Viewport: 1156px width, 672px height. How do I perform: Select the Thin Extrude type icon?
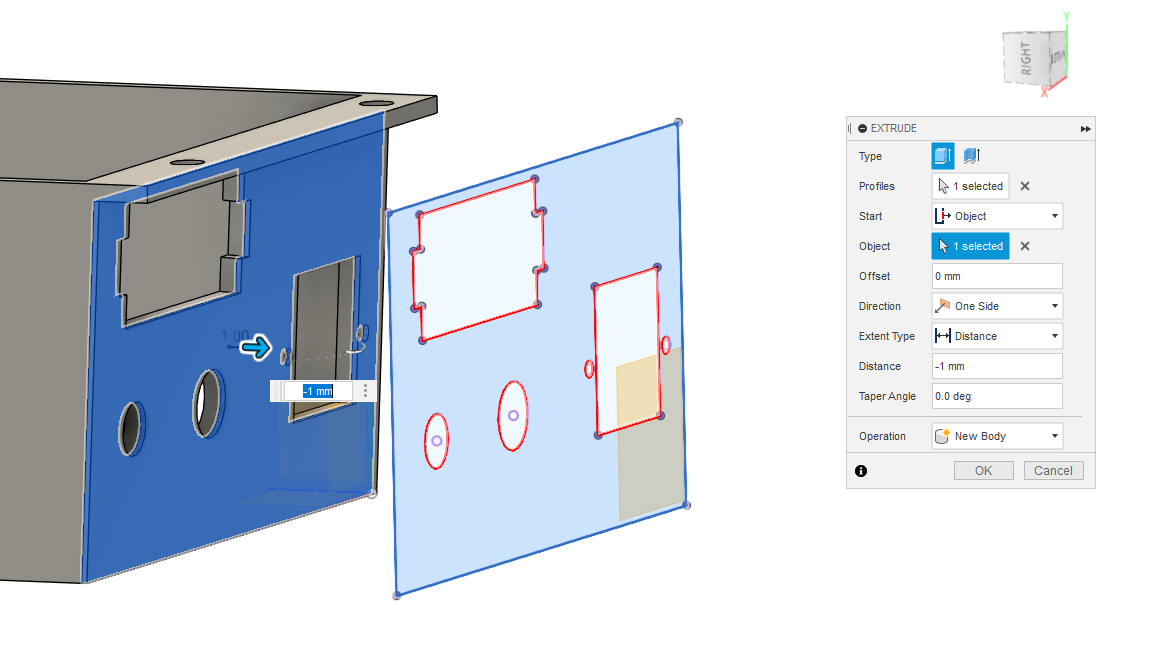click(x=971, y=156)
